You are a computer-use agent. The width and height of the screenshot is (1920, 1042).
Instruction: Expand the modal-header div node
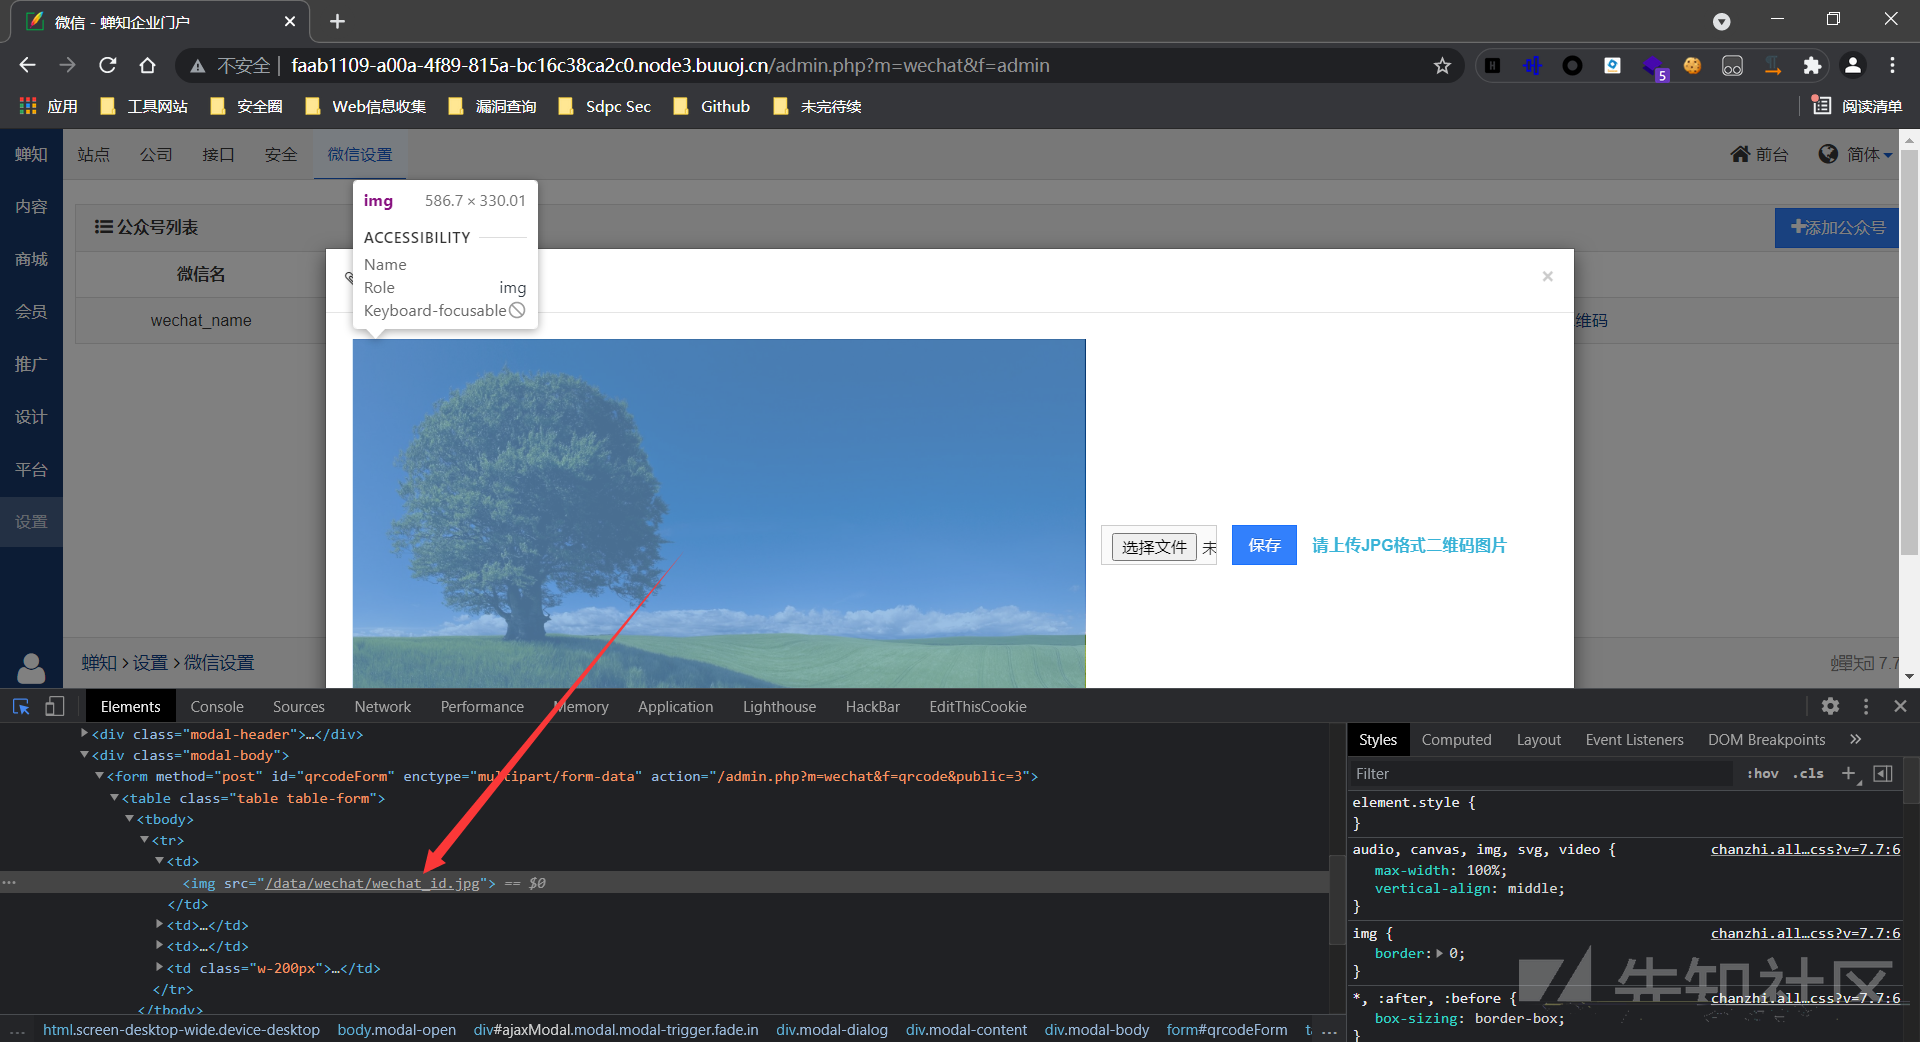(x=85, y=734)
